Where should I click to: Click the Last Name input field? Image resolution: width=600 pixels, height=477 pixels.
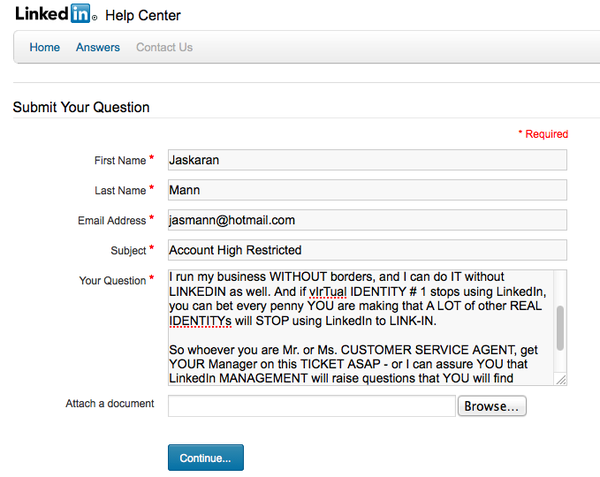pyautogui.click(x=367, y=190)
